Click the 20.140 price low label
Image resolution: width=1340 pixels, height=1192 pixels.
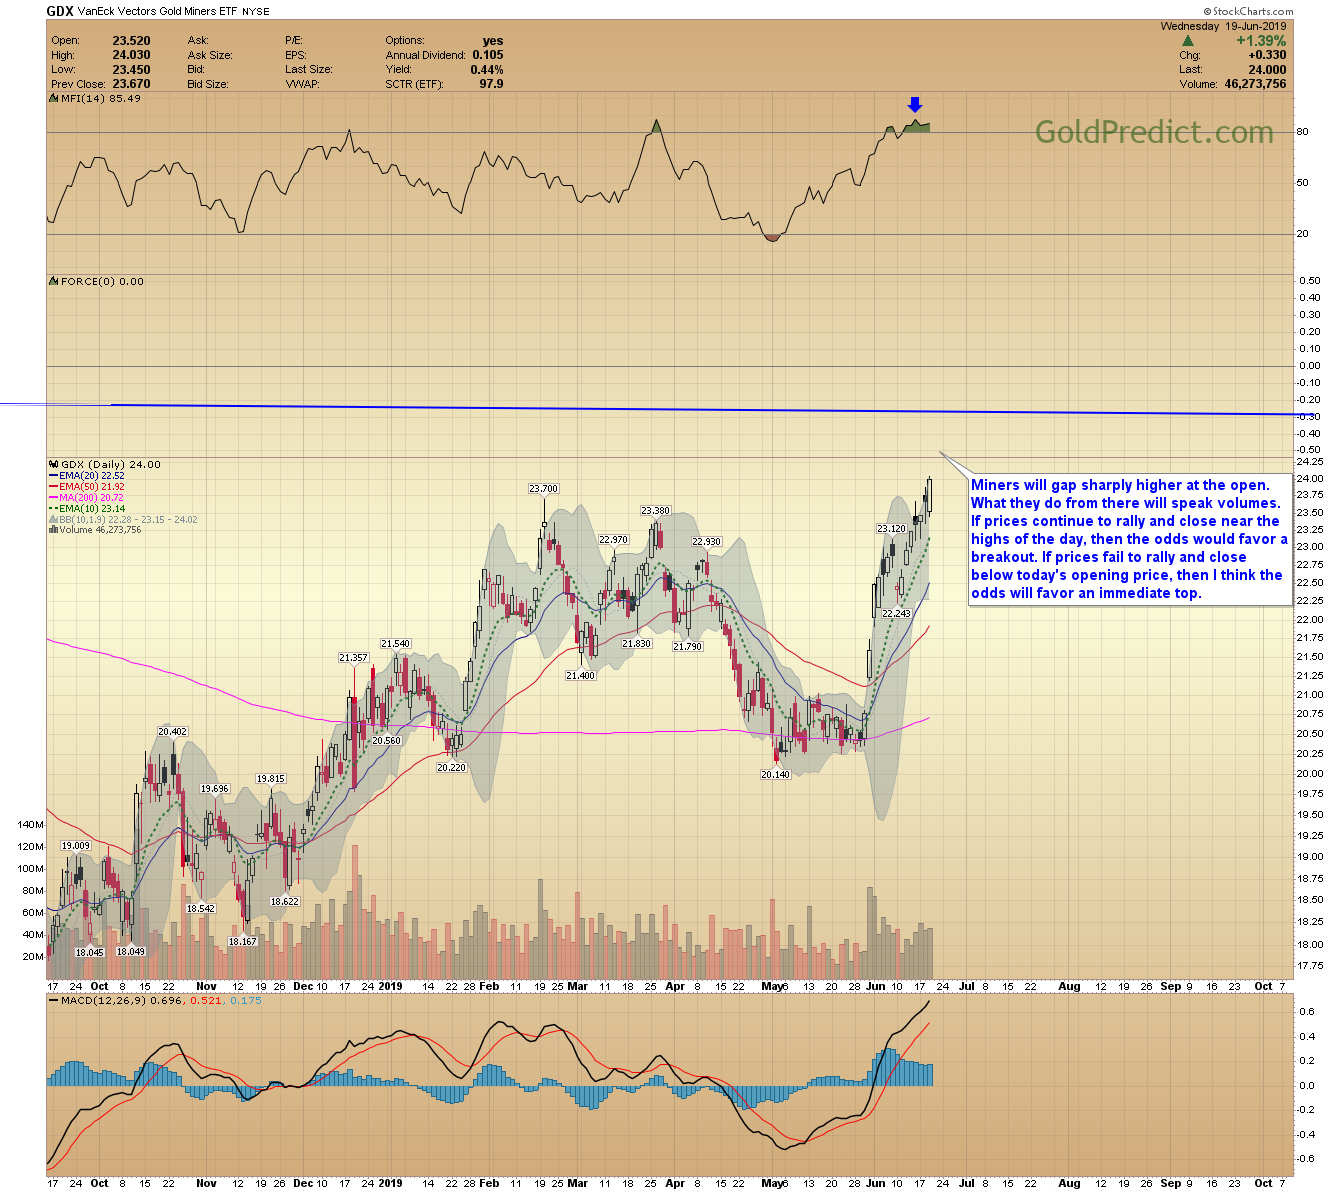(x=775, y=775)
